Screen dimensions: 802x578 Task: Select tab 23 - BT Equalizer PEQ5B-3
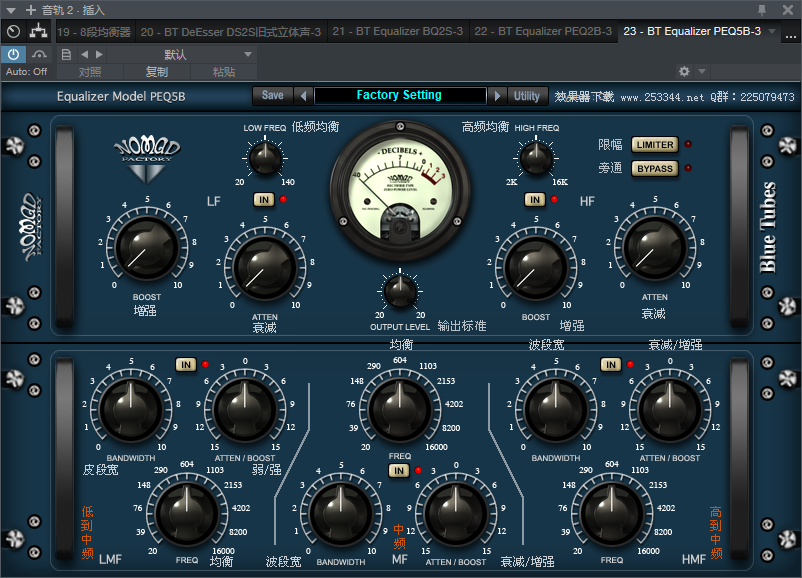click(692, 32)
